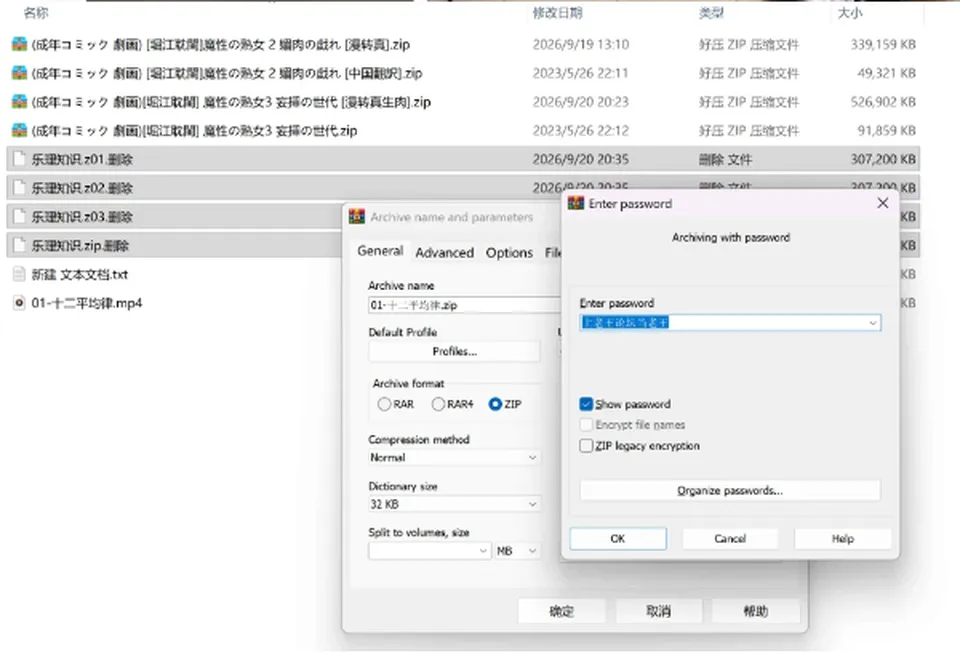Enable ZIP legacy encryption checkbox
This screenshot has height=653, width=960.
586,446
